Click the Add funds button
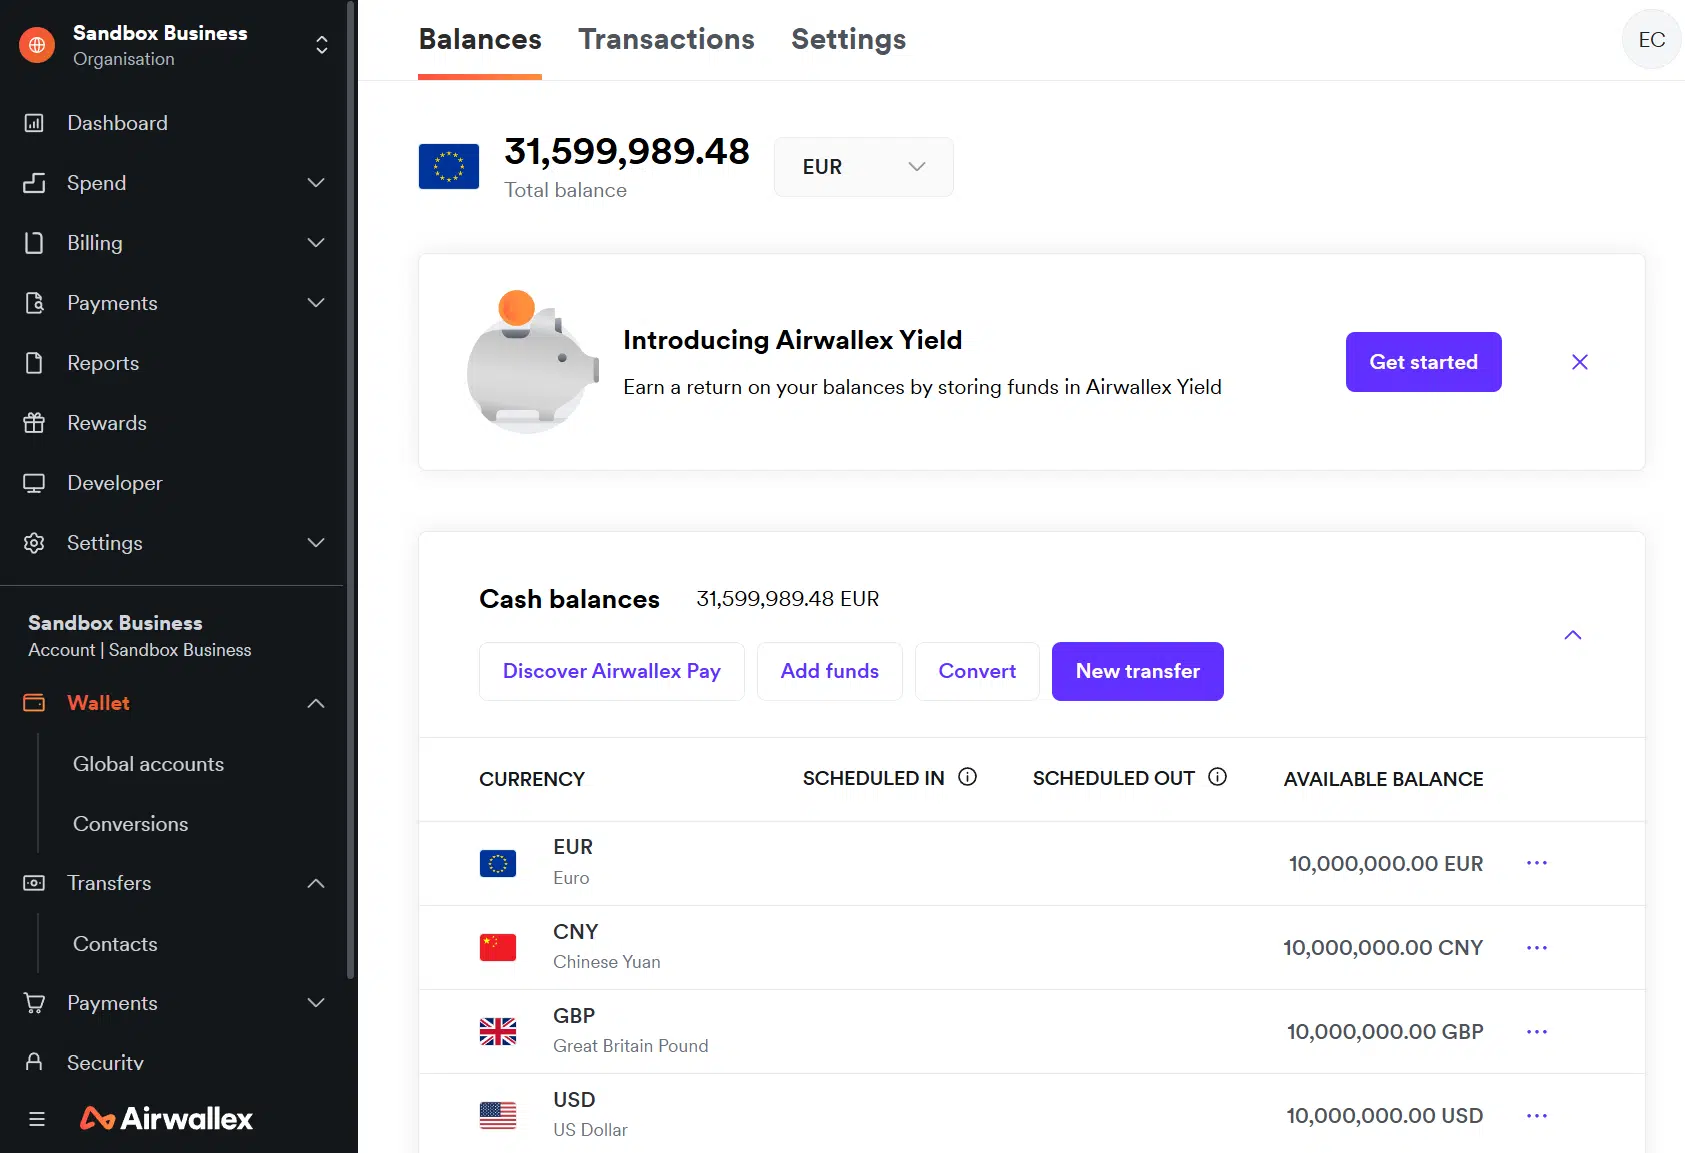Screen dimensions: 1685x1153 (830, 671)
